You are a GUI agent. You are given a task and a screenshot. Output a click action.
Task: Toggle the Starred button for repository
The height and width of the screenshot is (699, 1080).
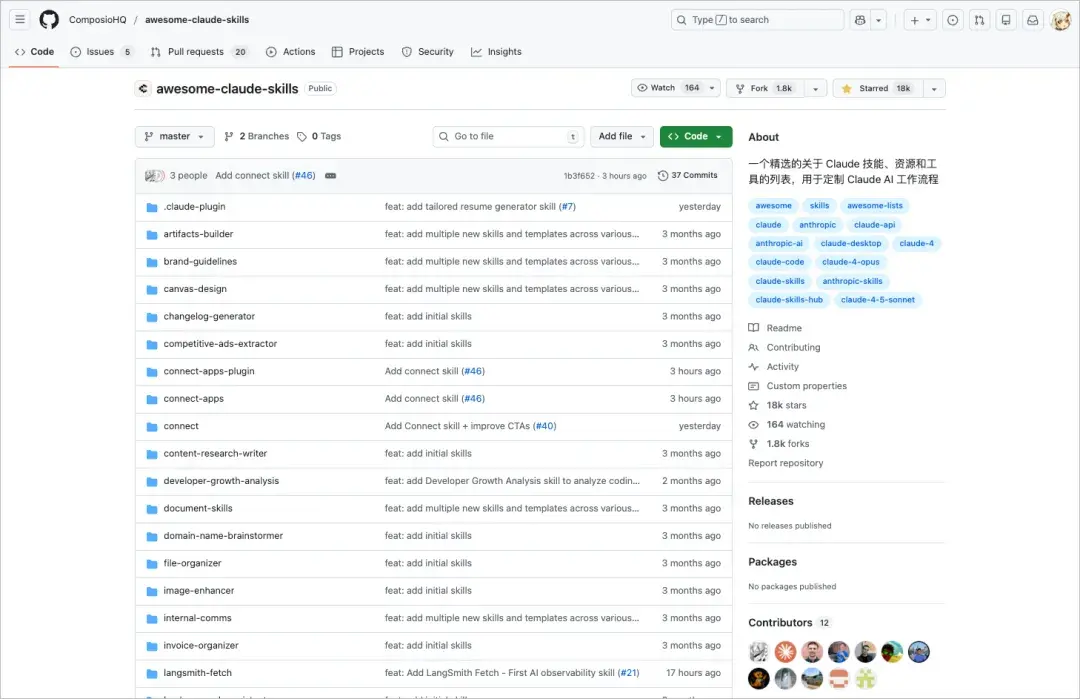click(877, 88)
